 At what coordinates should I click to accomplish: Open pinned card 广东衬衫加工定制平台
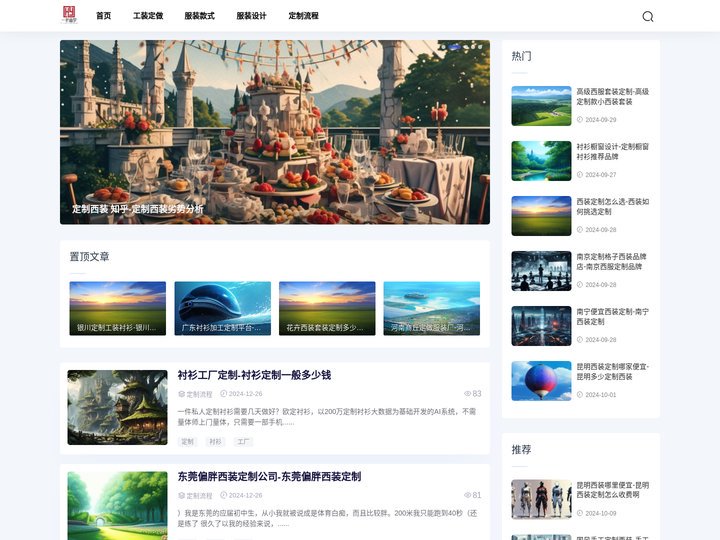pos(222,308)
